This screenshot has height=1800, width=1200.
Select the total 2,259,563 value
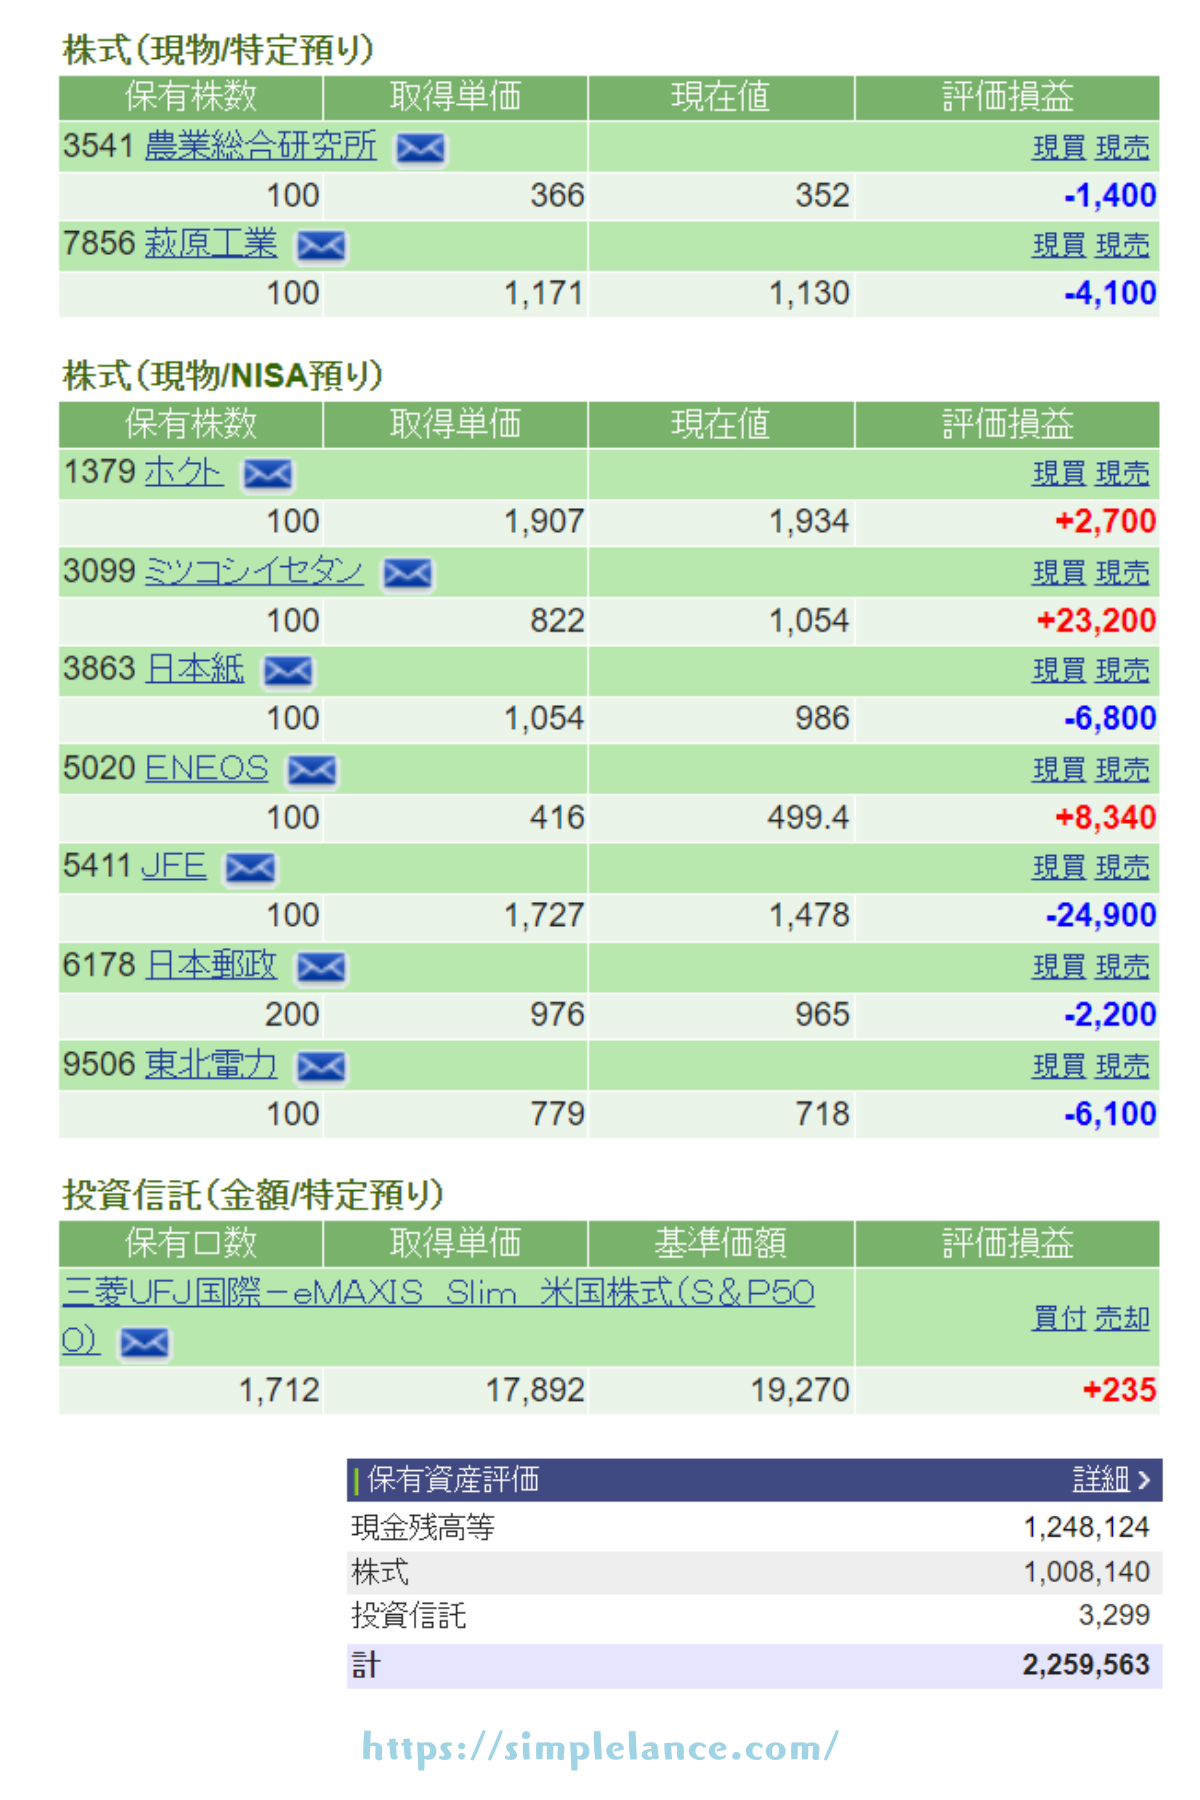[1086, 1665]
